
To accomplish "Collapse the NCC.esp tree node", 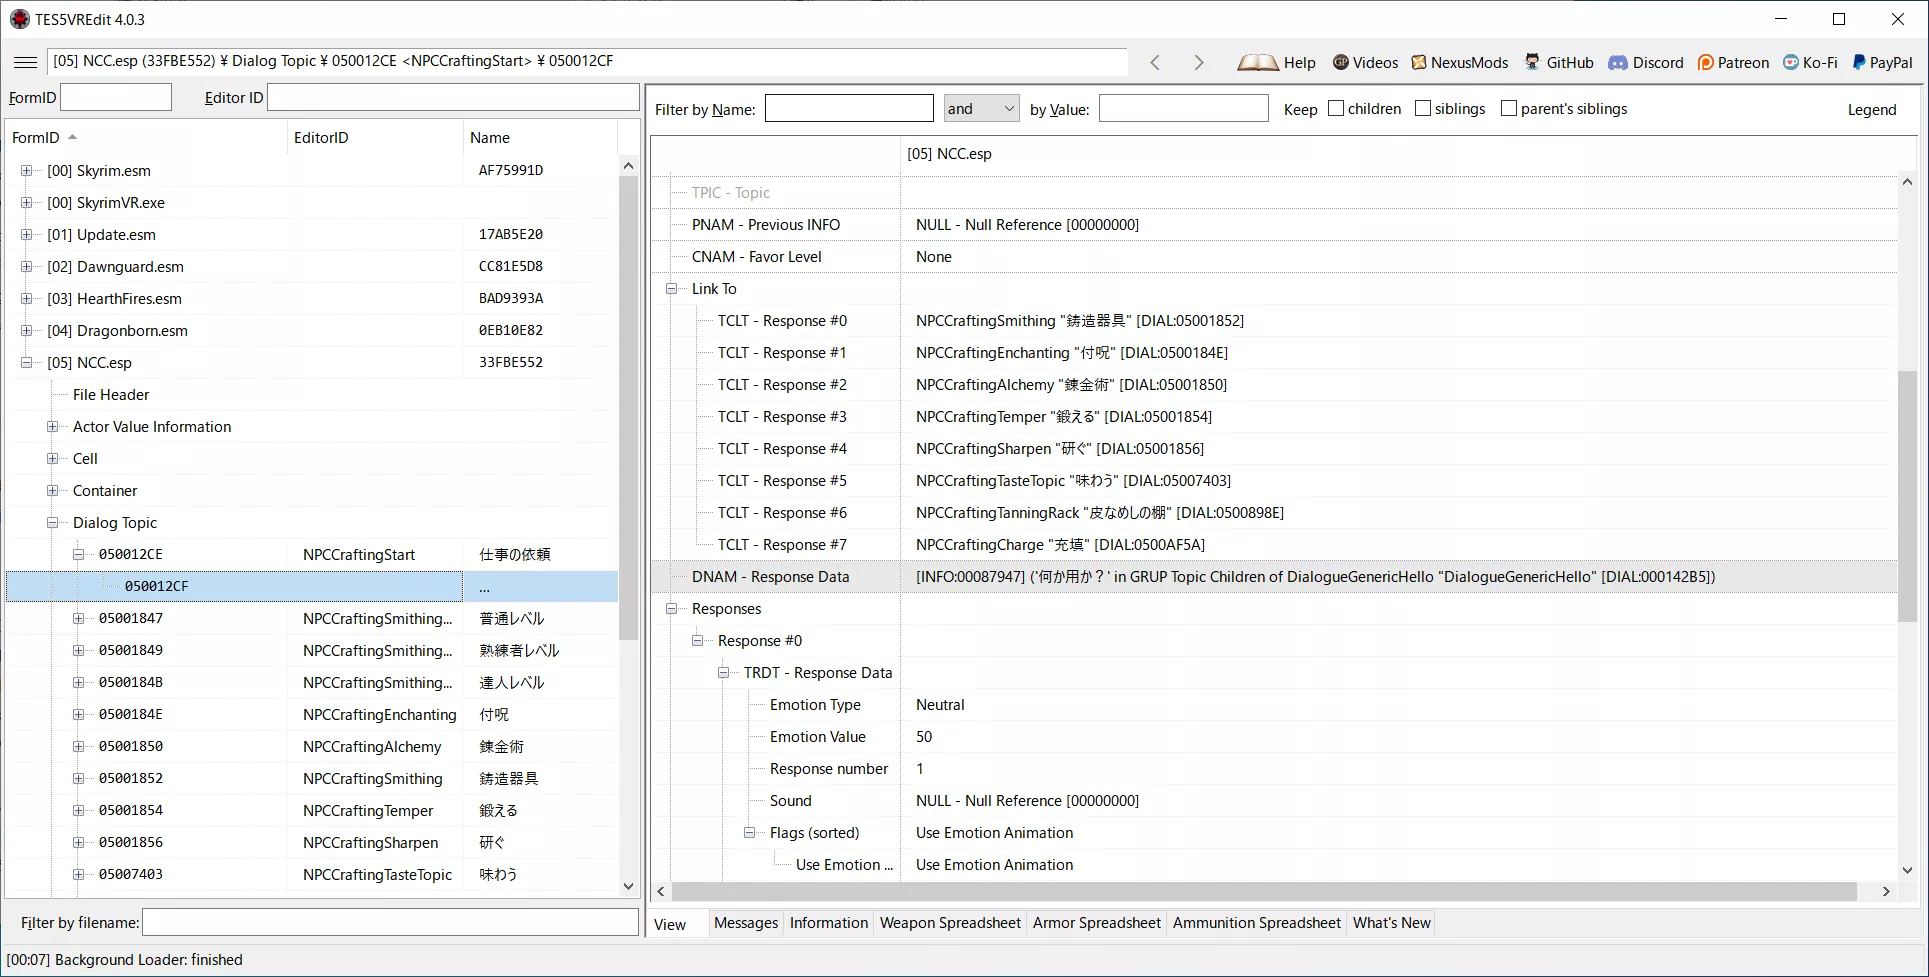I will tap(26, 363).
